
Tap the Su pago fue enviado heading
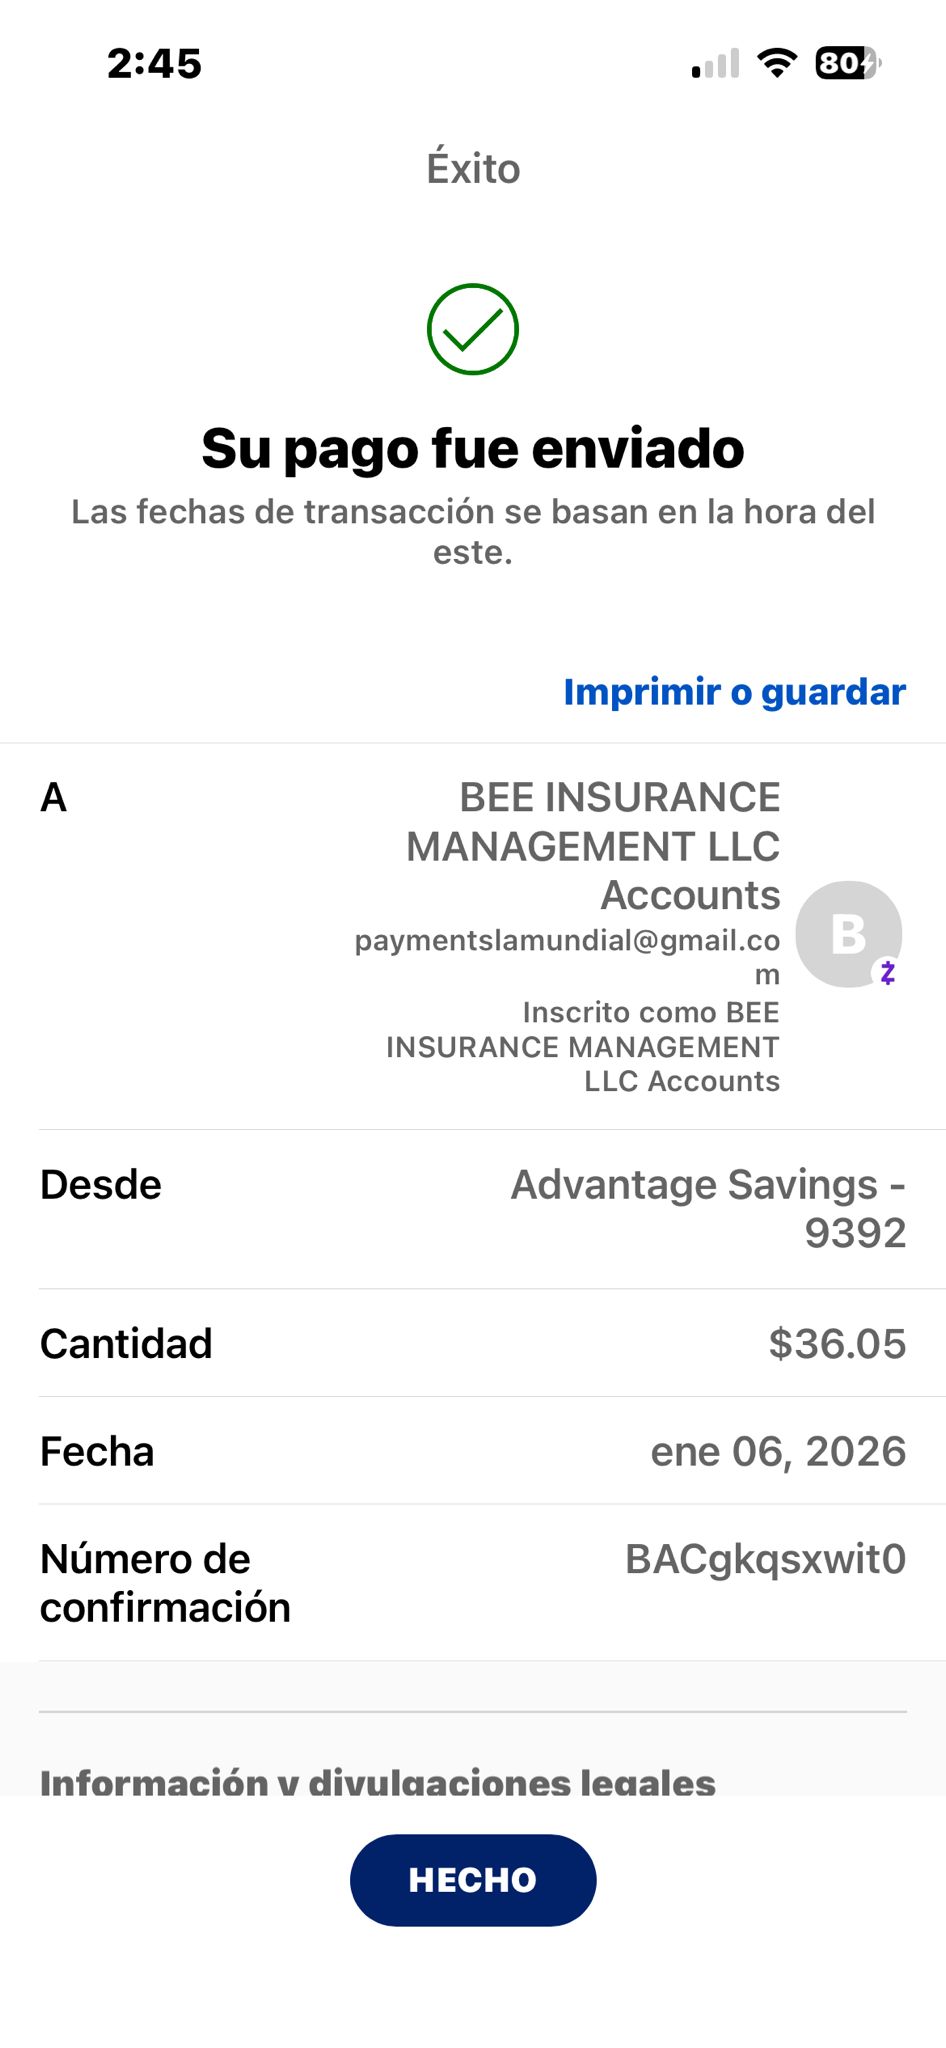pyautogui.click(x=473, y=448)
